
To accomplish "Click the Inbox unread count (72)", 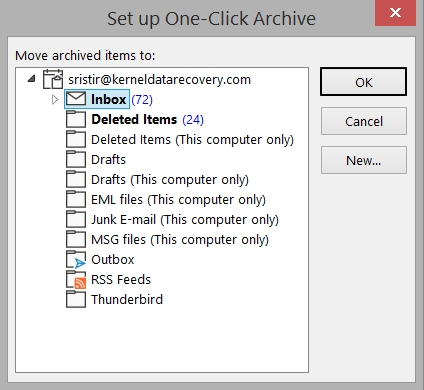I will (142, 100).
